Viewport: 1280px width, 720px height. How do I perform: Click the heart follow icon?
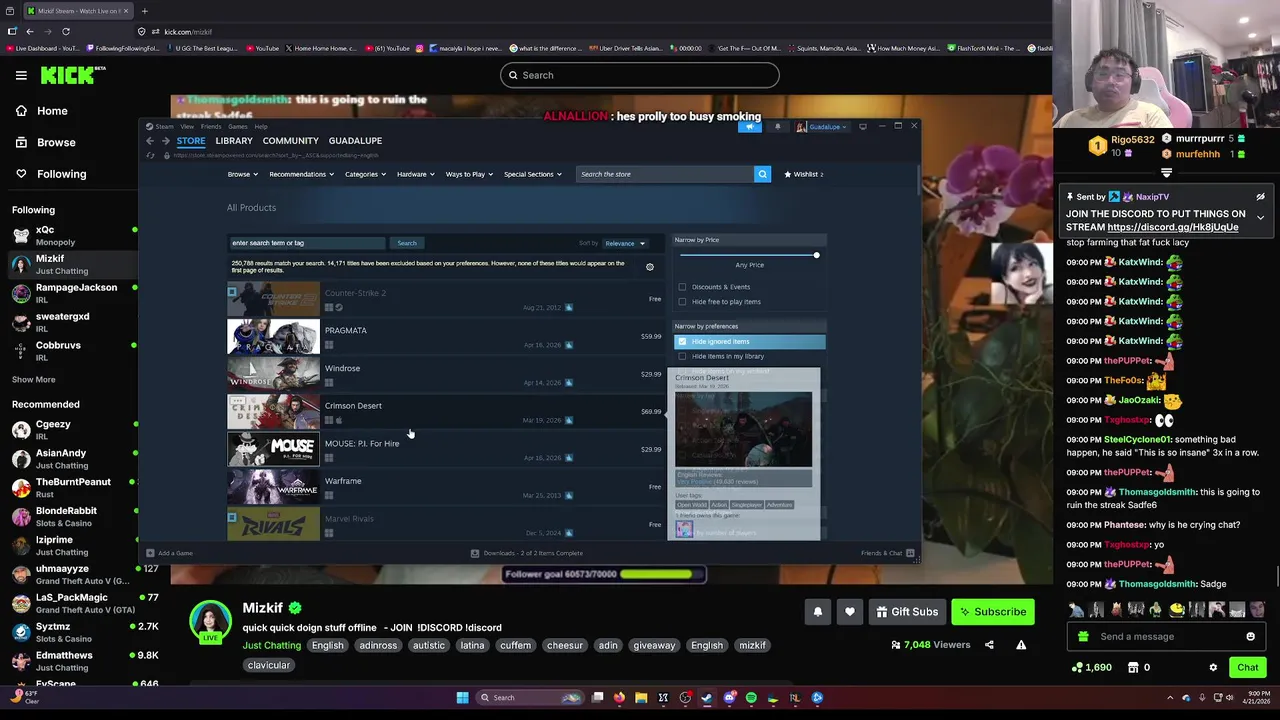849,612
